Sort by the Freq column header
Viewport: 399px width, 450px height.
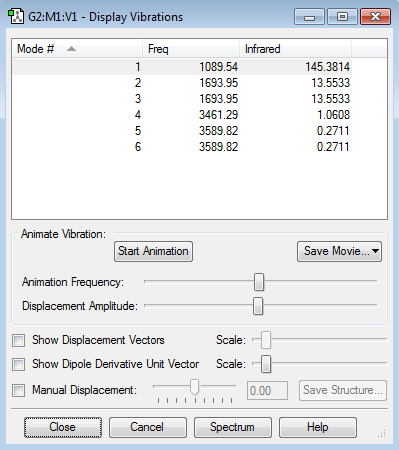[191, 49]
